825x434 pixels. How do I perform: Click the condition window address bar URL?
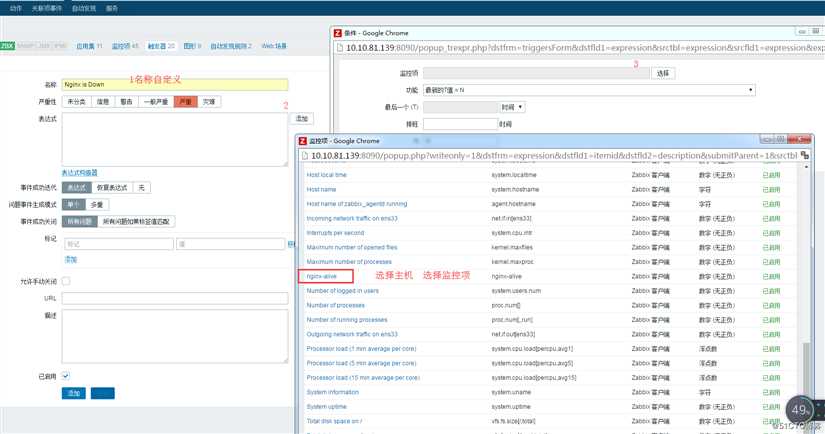pyautogui.click(x=584, y=48)
